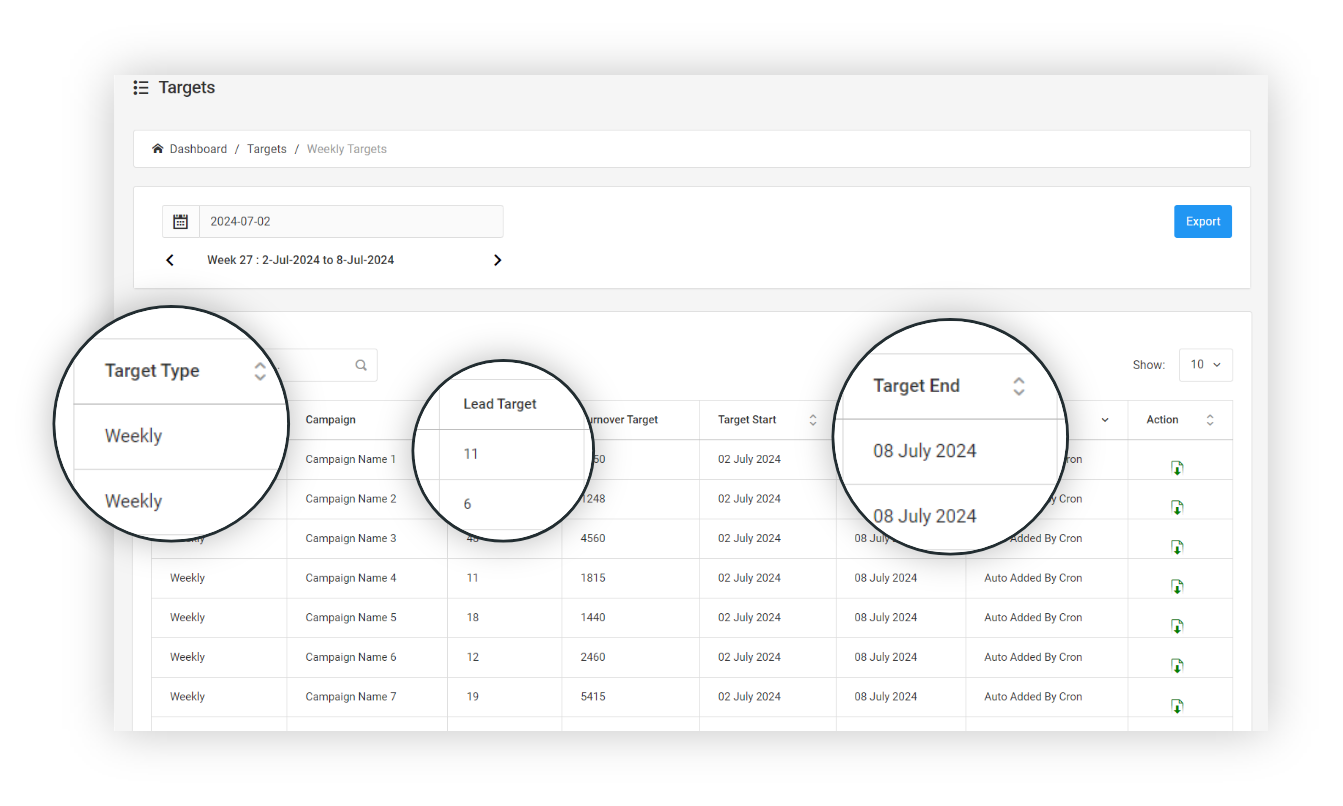1343x806 pixels.
Task: Navigate to Targets breadcrumb link
Action: click(267, 149)
